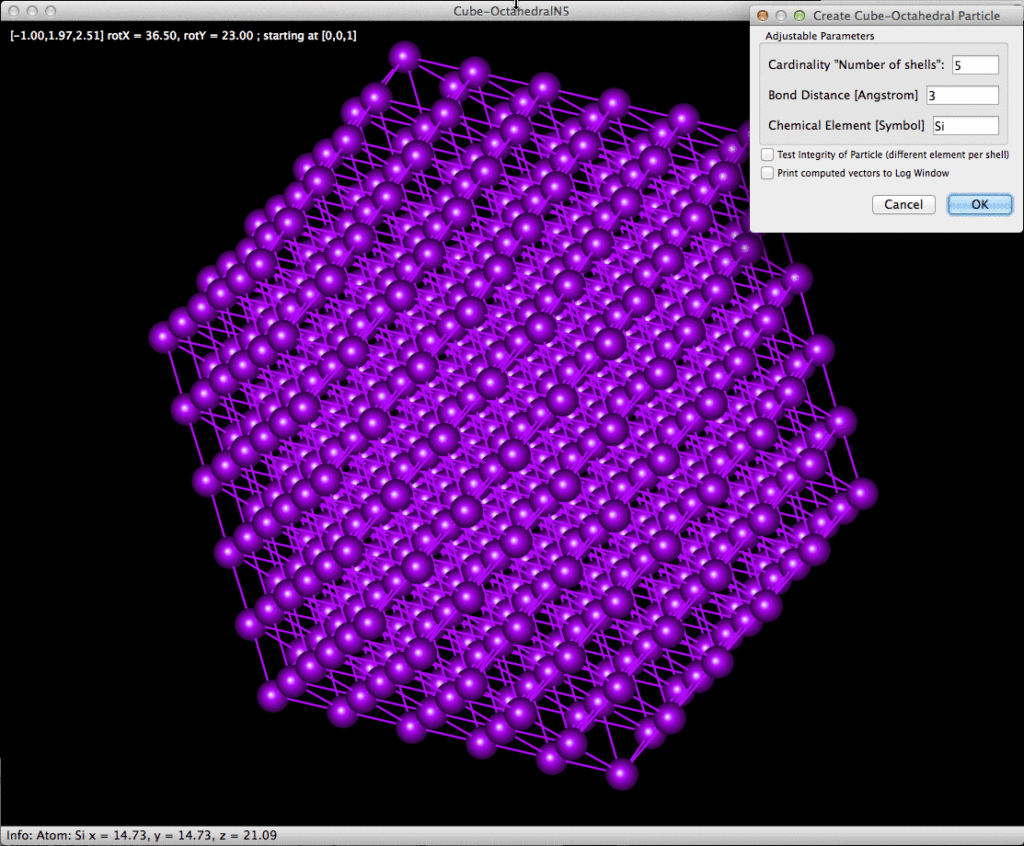The width and height of the screenshot is (1024, 846).
Task: Zoom the particle dialog with green button
Action: 799,16
